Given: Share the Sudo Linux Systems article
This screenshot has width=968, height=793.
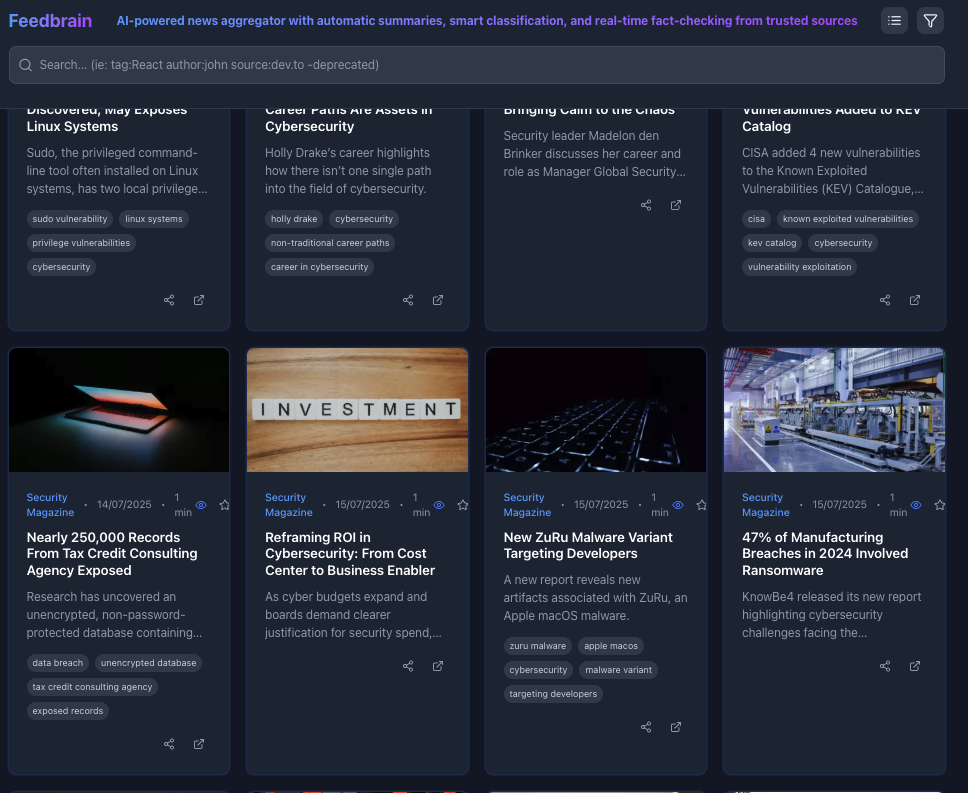Looking at the screenshot, I should click(x=169, y=300).
